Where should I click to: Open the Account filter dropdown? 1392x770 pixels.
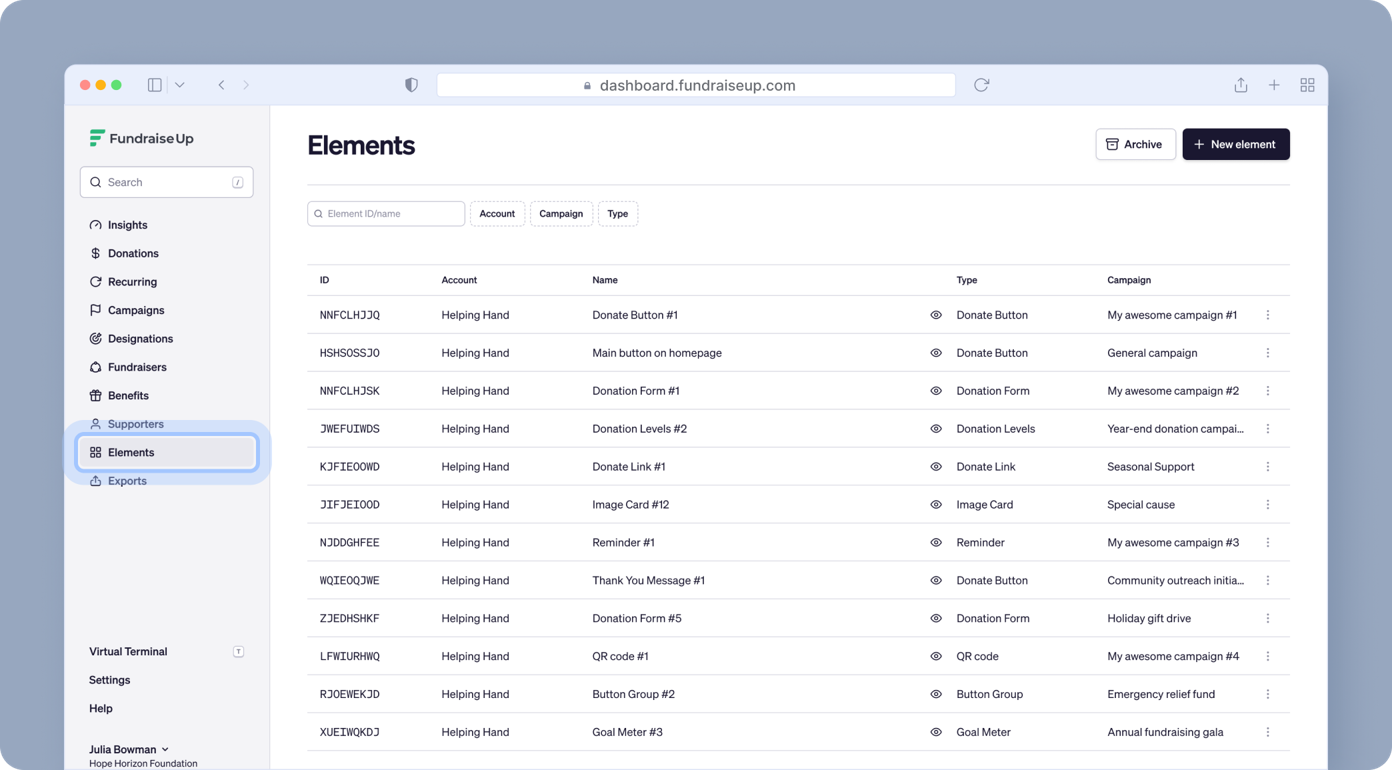(x=497, y=213)
